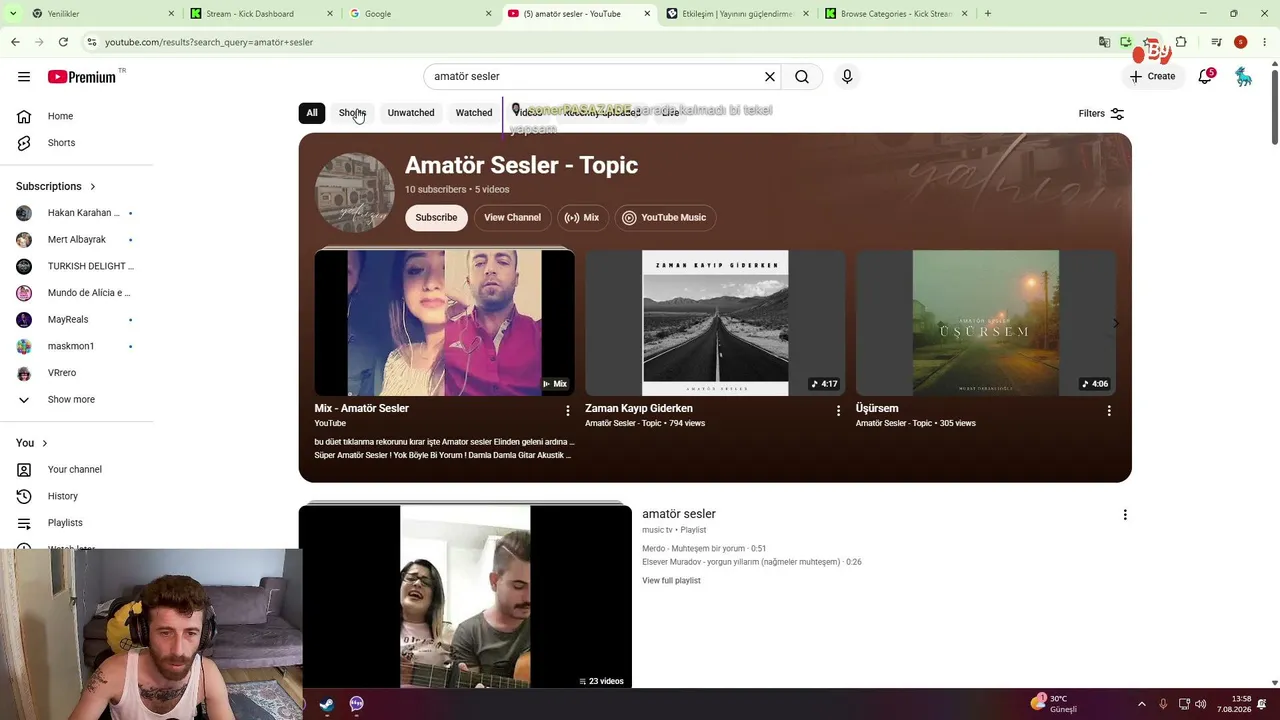1280x720 pixels.
Task: Expand the You section
Action: tap(32, 443)
